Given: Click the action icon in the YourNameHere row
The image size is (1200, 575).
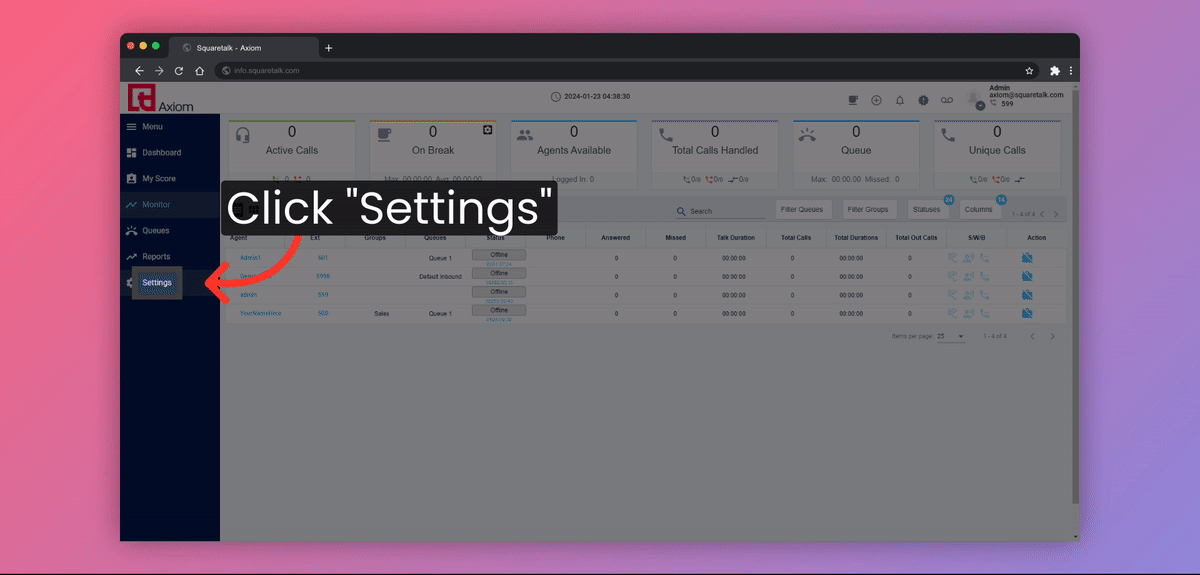Looking at the screenshot, I should tap(1027, 313).
